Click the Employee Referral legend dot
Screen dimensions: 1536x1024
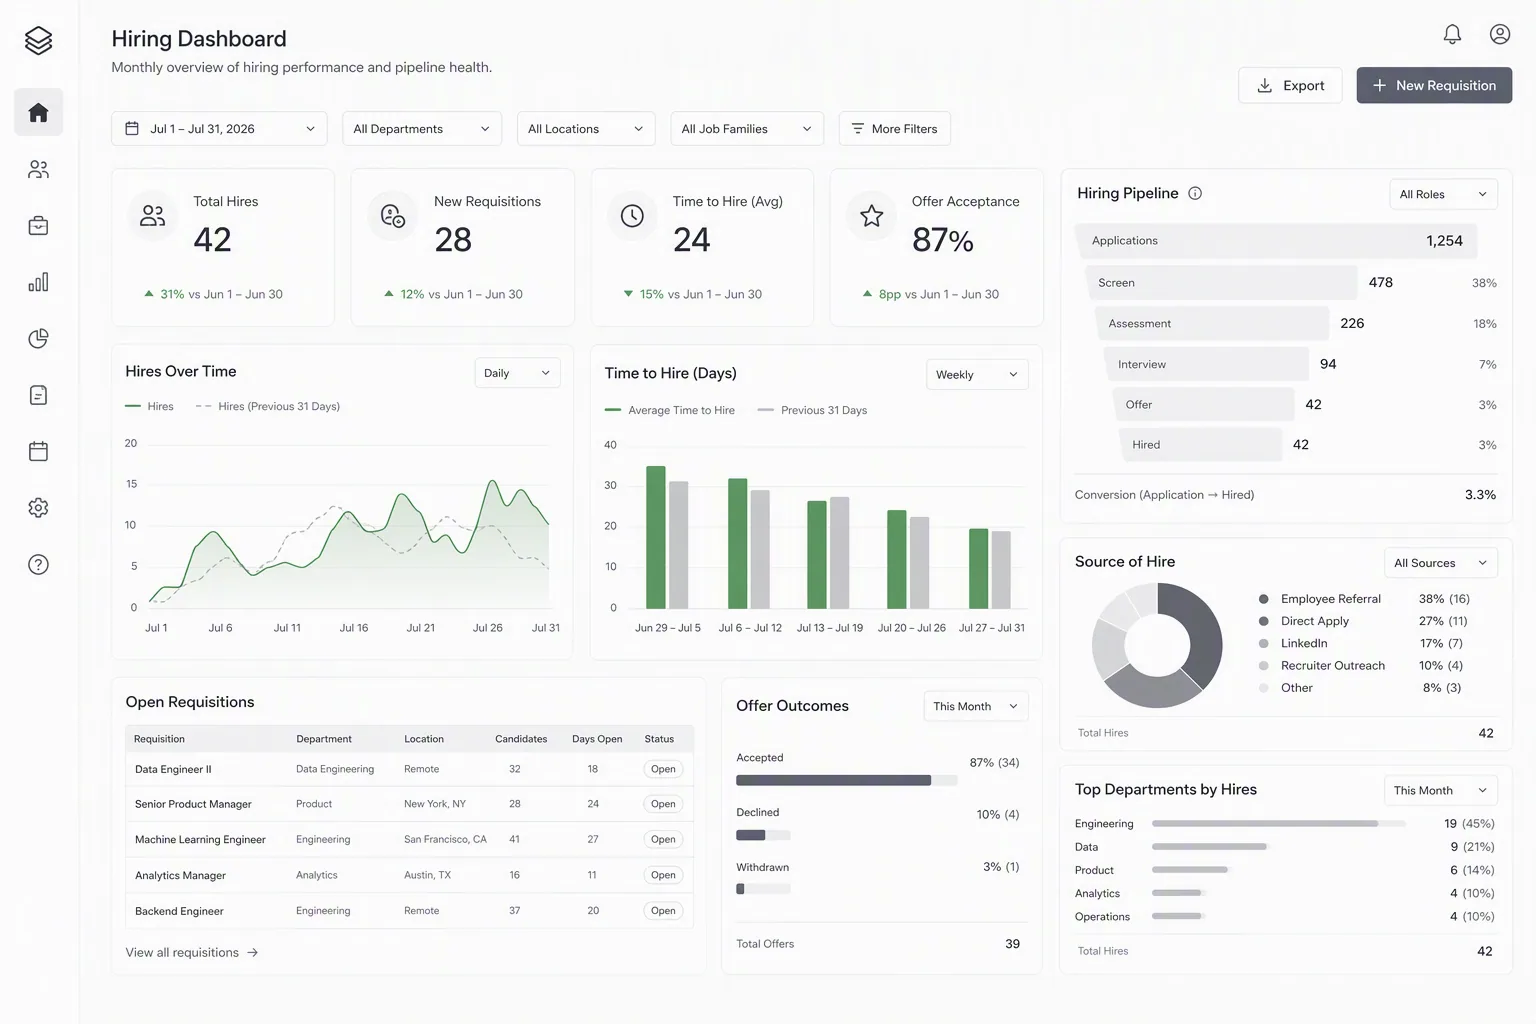1264,599
